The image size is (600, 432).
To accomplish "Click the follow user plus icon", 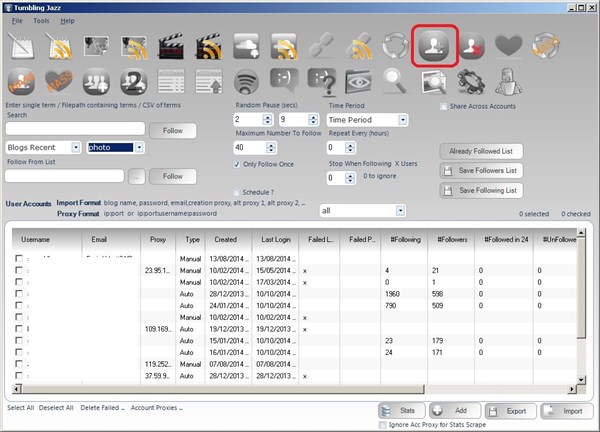I will 434,46.
